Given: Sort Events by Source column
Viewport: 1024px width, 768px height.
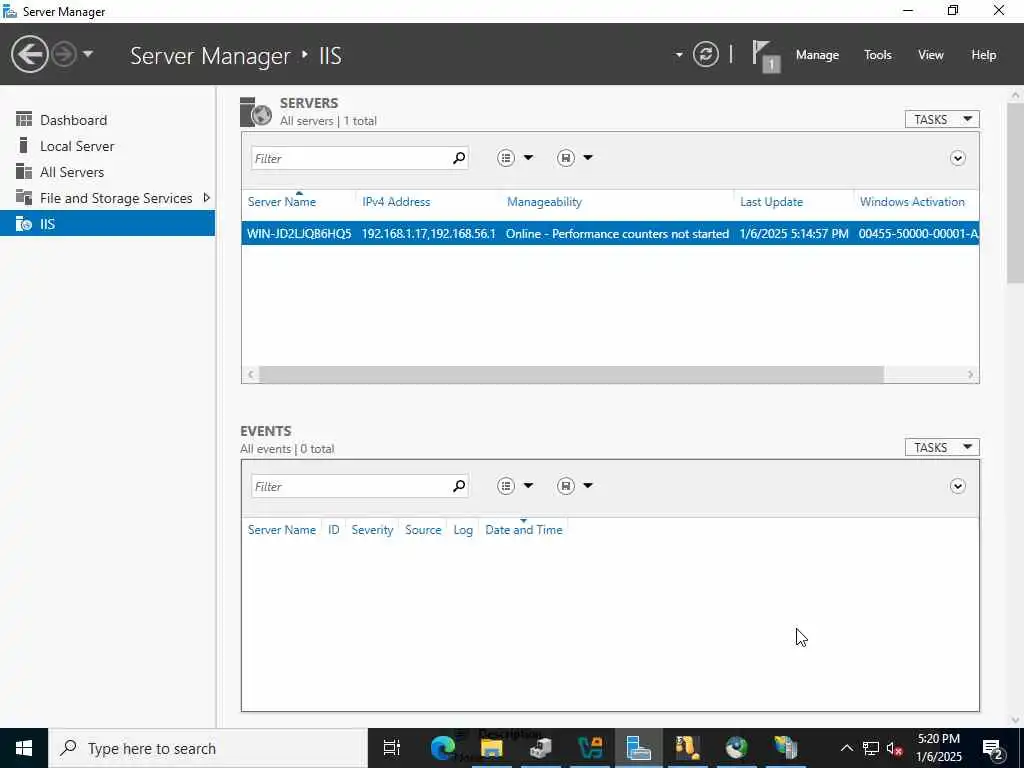Looking at the screenshot, I should [423, 530].
